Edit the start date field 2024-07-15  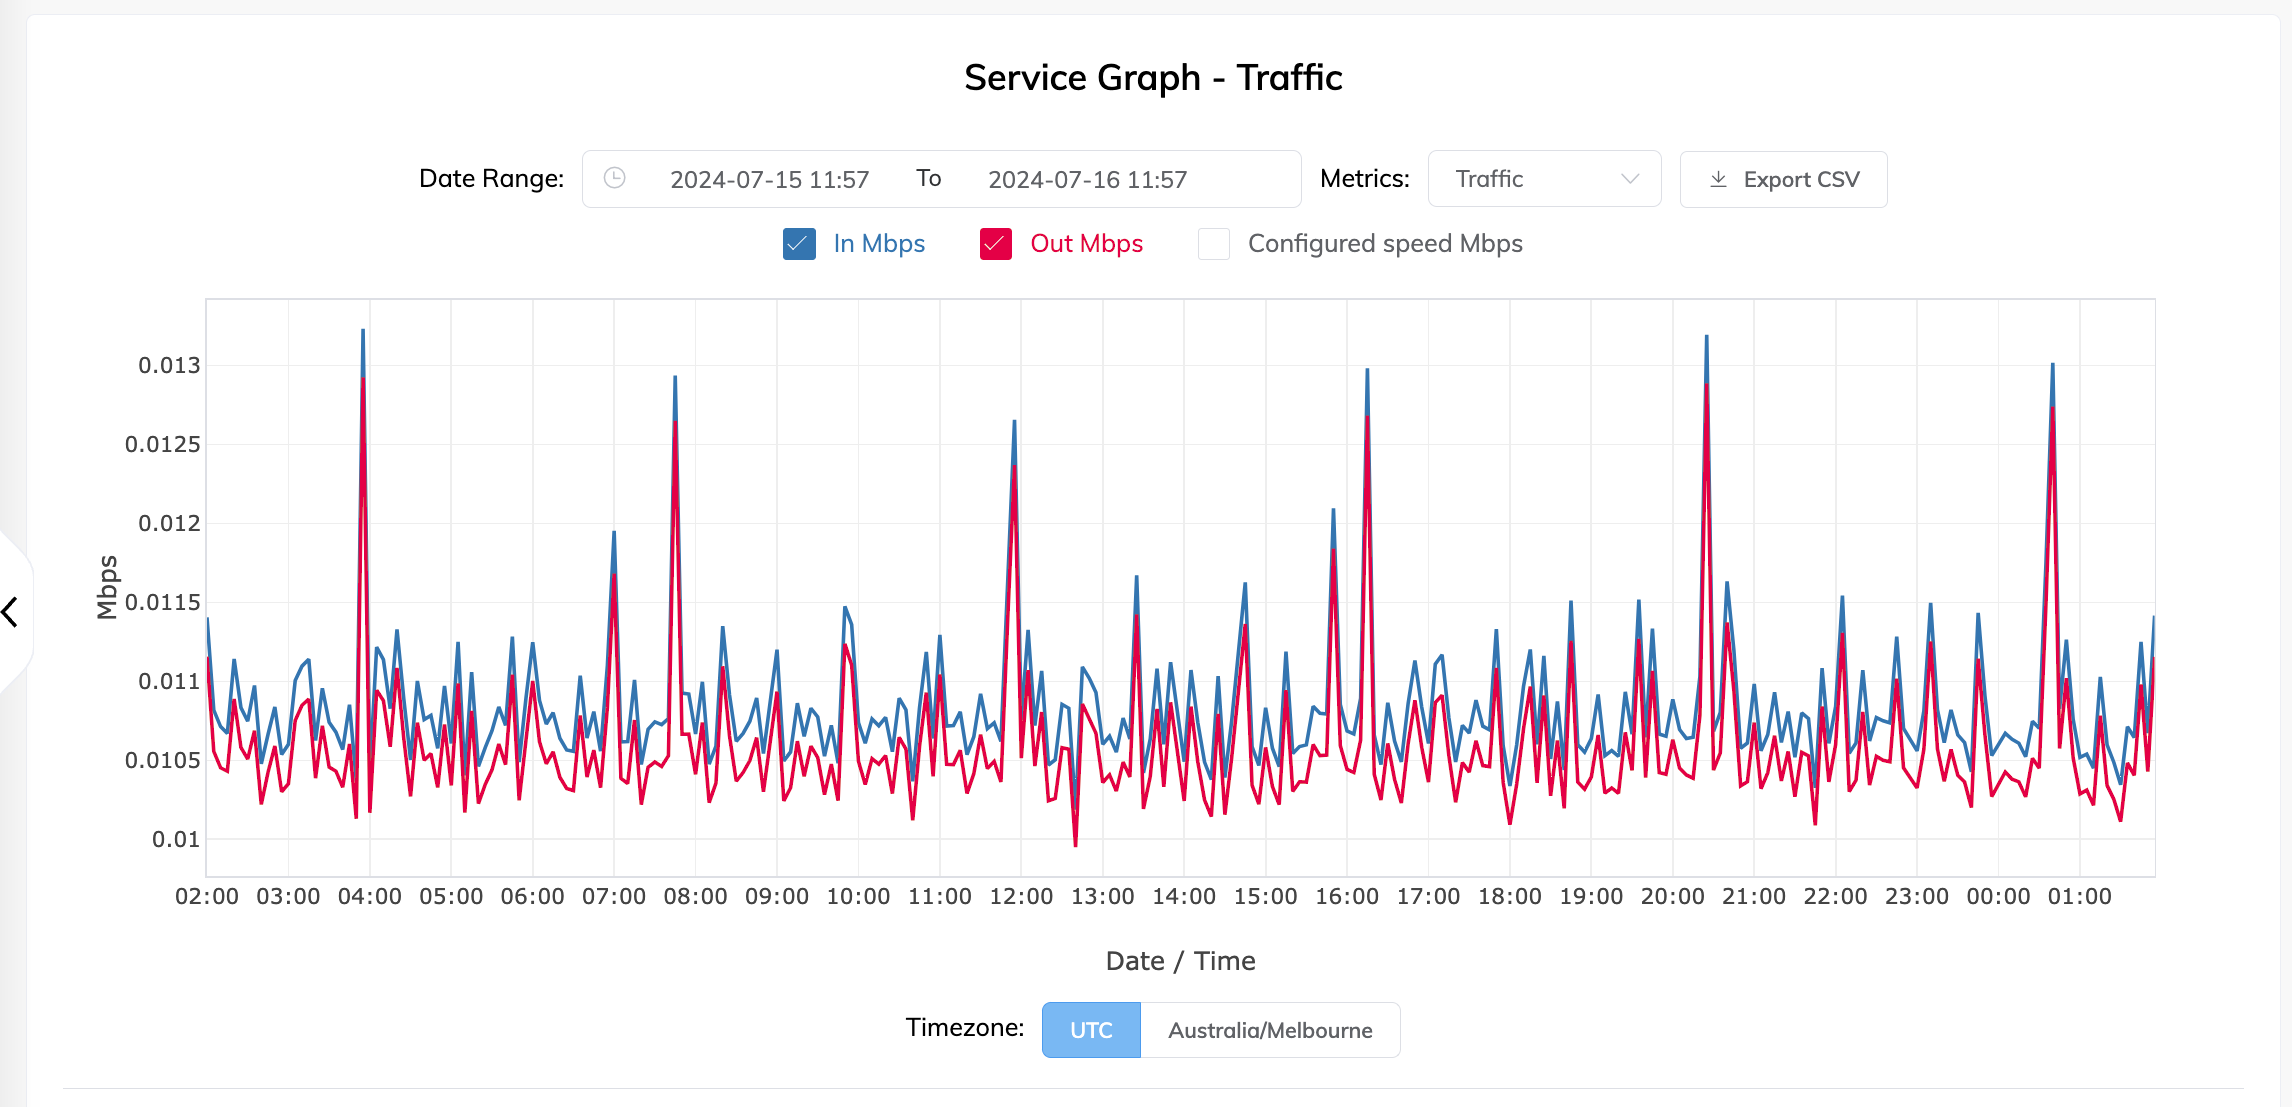pyautogui.click(x=770, y=178)
